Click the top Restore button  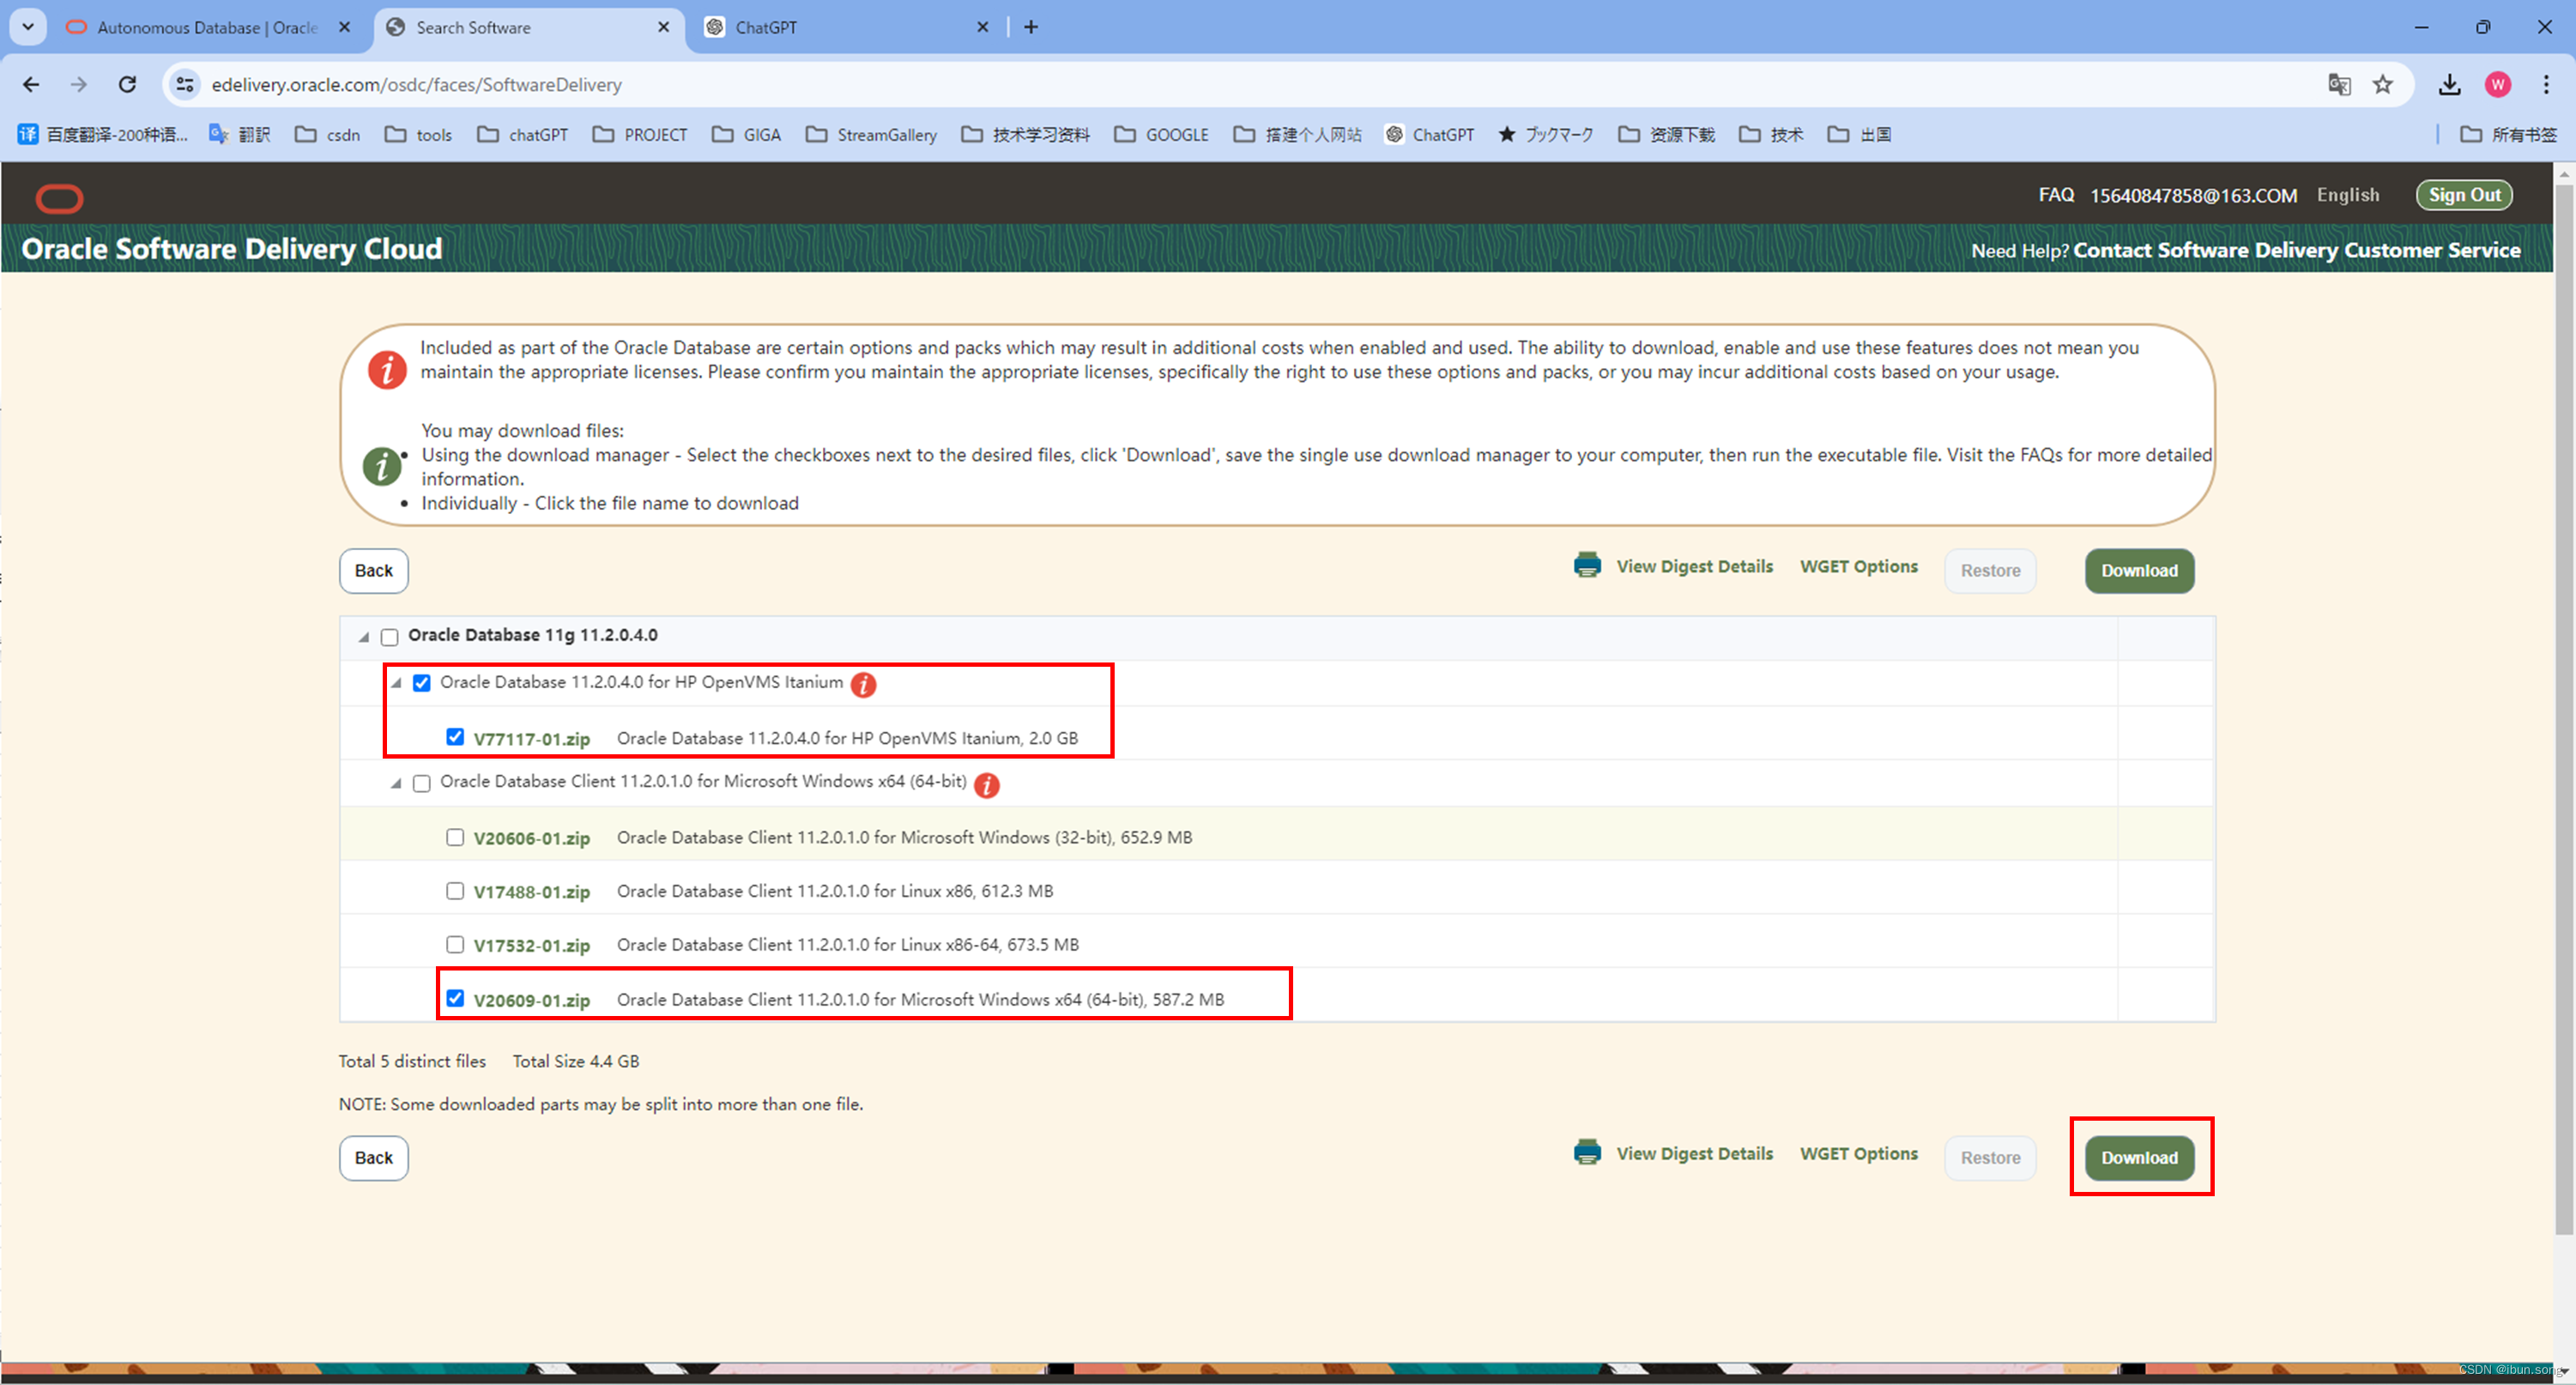1990,571
